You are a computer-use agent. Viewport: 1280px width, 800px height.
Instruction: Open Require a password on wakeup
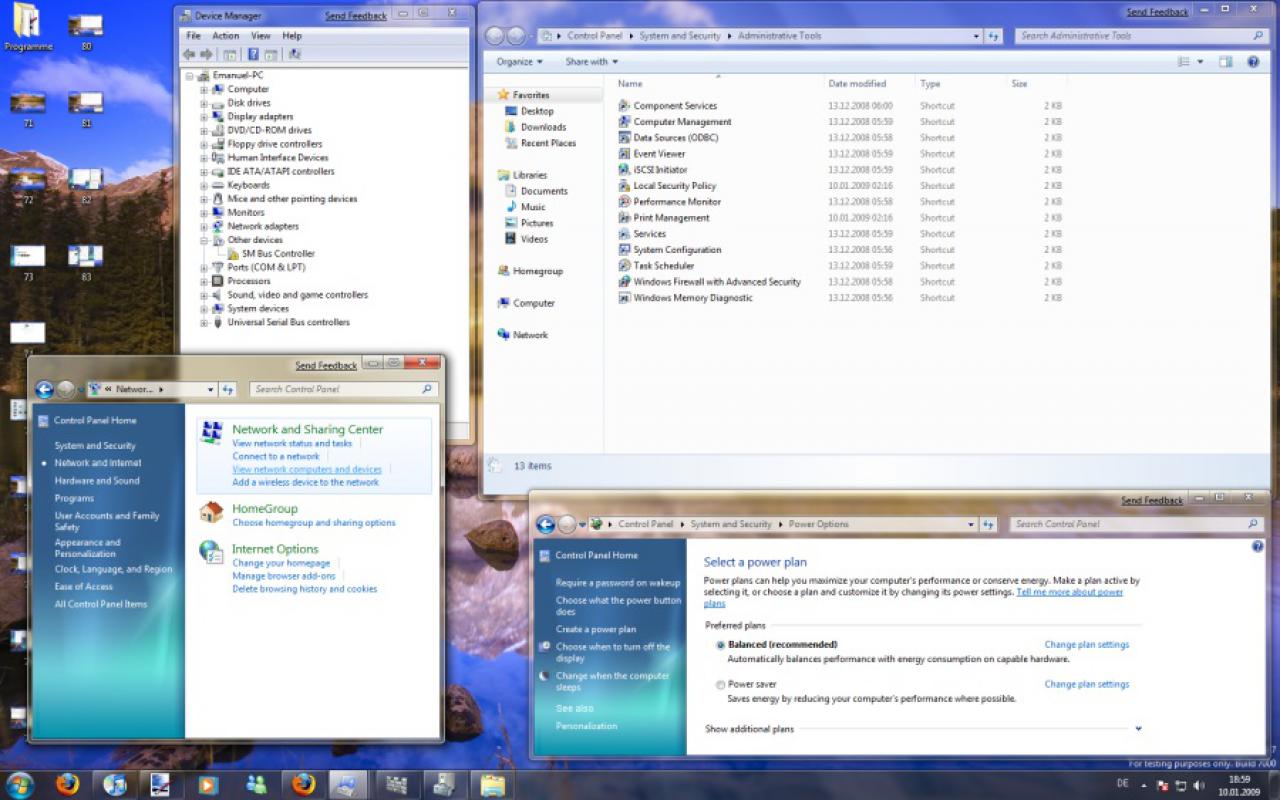618,583
